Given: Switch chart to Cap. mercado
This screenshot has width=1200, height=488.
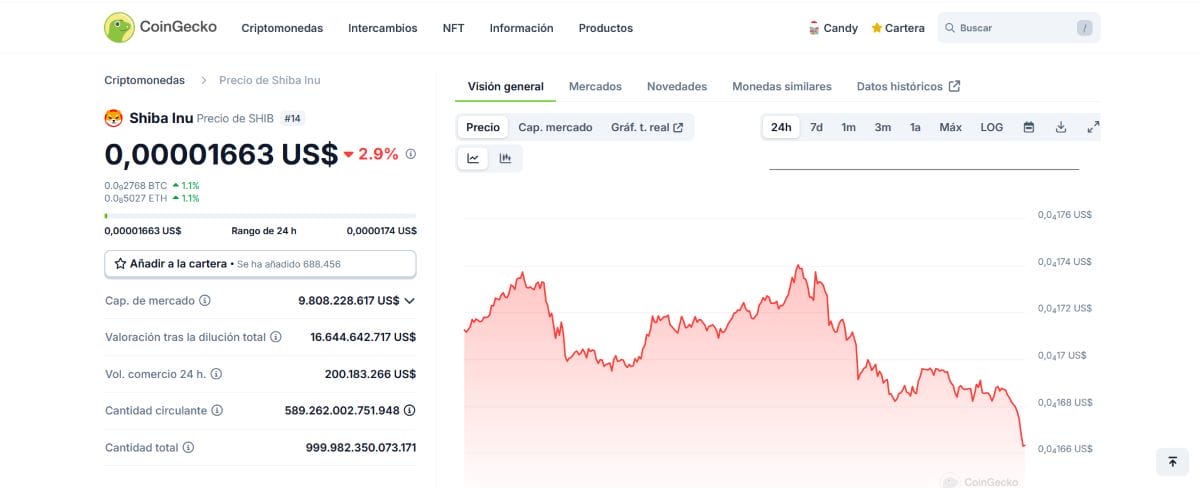Looking at the screenshot, I should click(x=555, y=127).
